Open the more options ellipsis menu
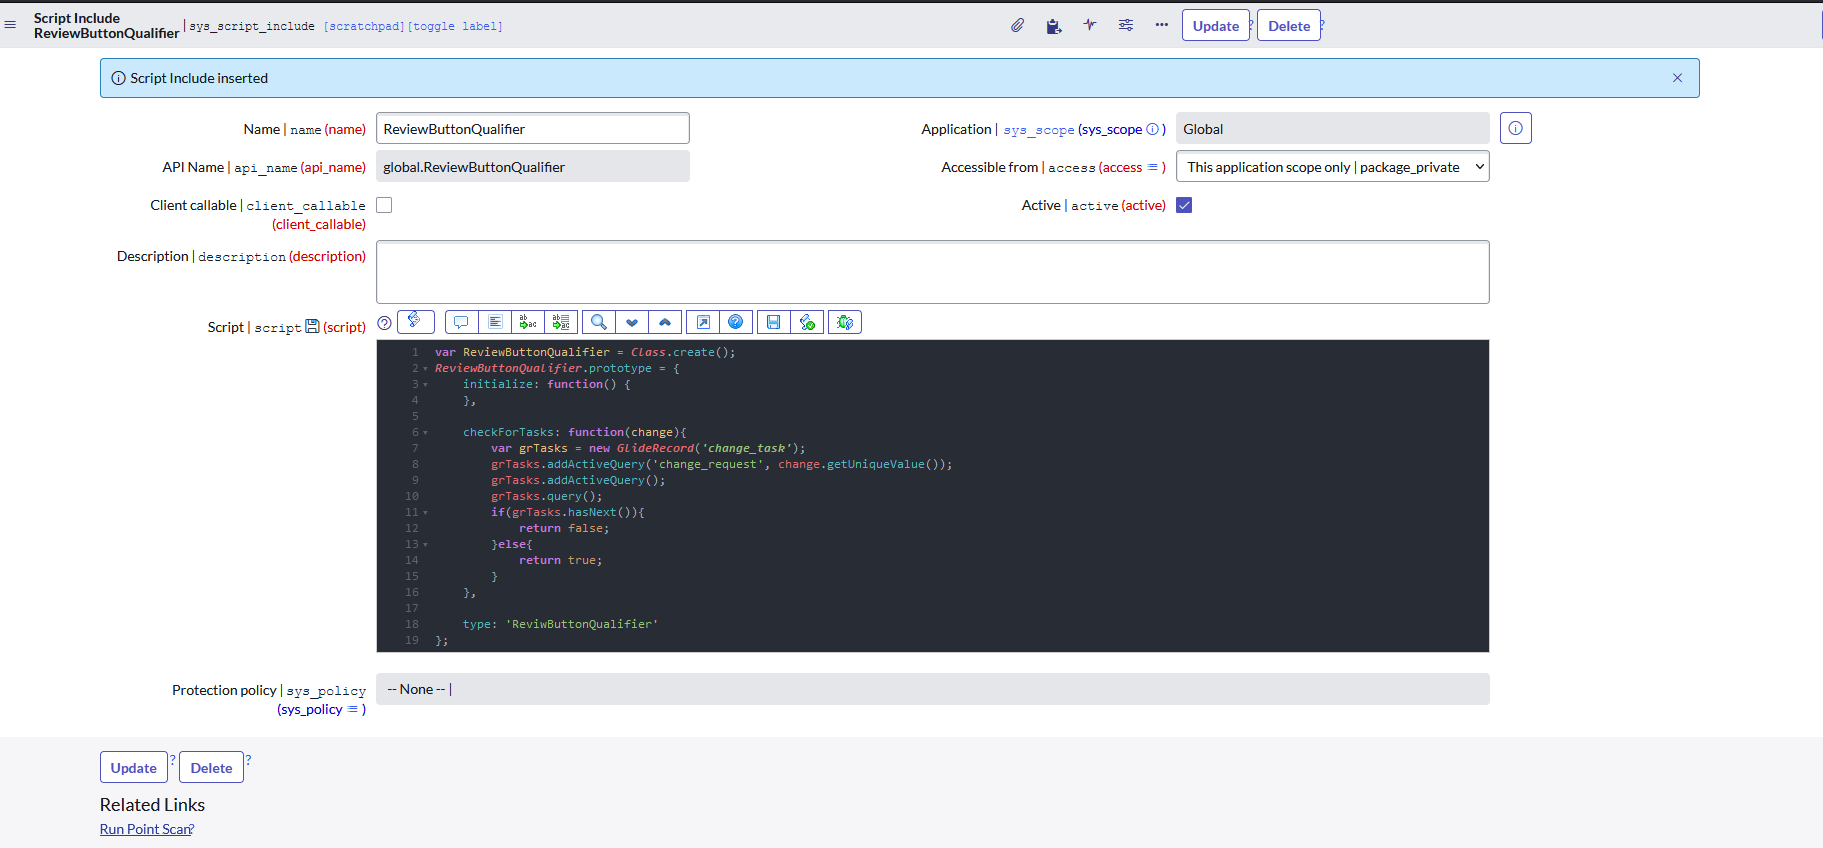The height and width of the screenshot is (848, 1823). coord(1161,25)
